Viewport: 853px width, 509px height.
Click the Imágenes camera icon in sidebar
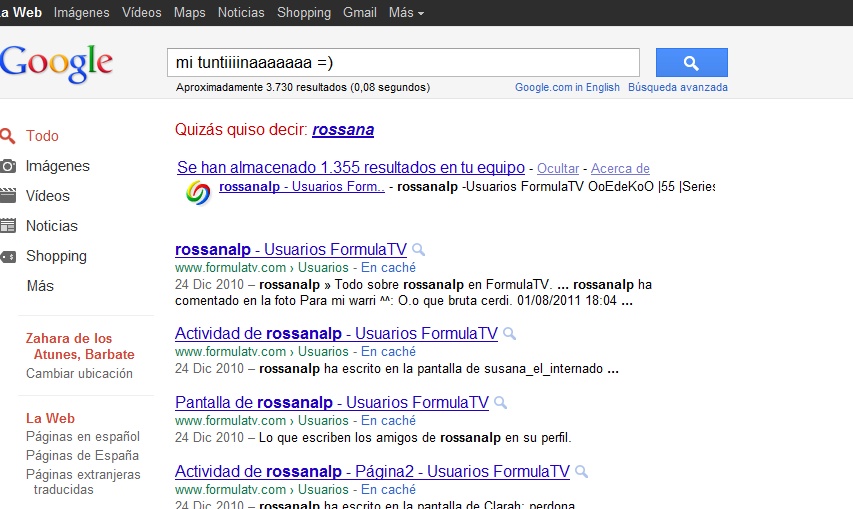pyautogui.click(x=8, y=166)
